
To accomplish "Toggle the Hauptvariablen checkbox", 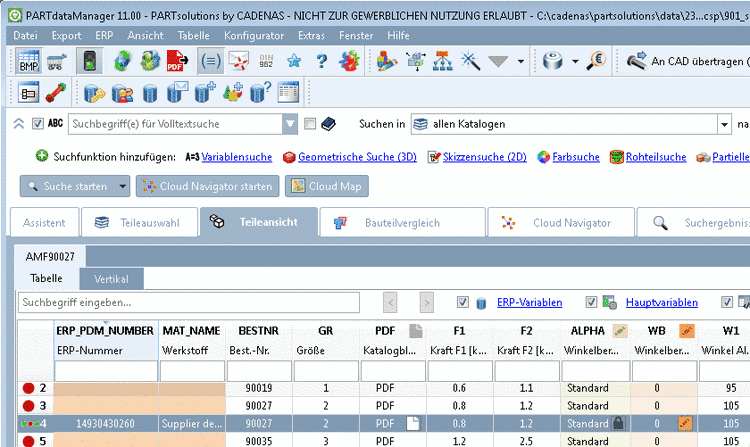I will pos(591,302).
